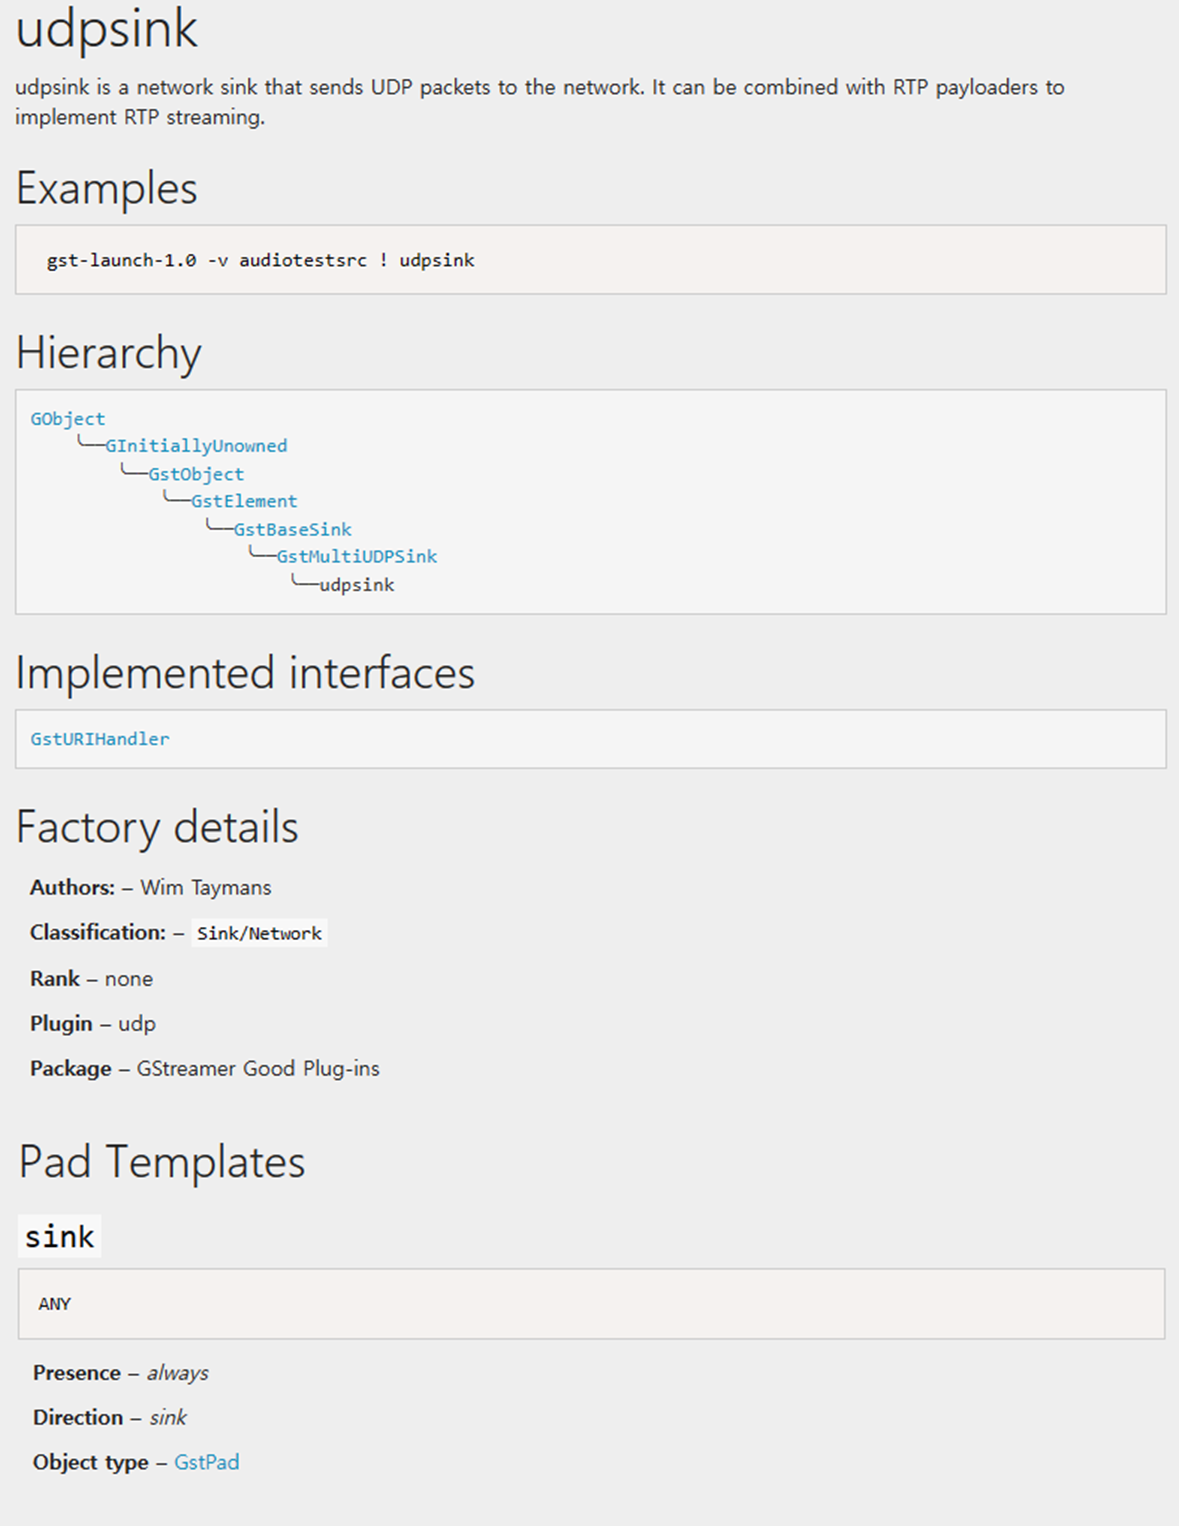Click the gst-launch-1.0 example command
1179x1526 pixels.
(260, 260)
